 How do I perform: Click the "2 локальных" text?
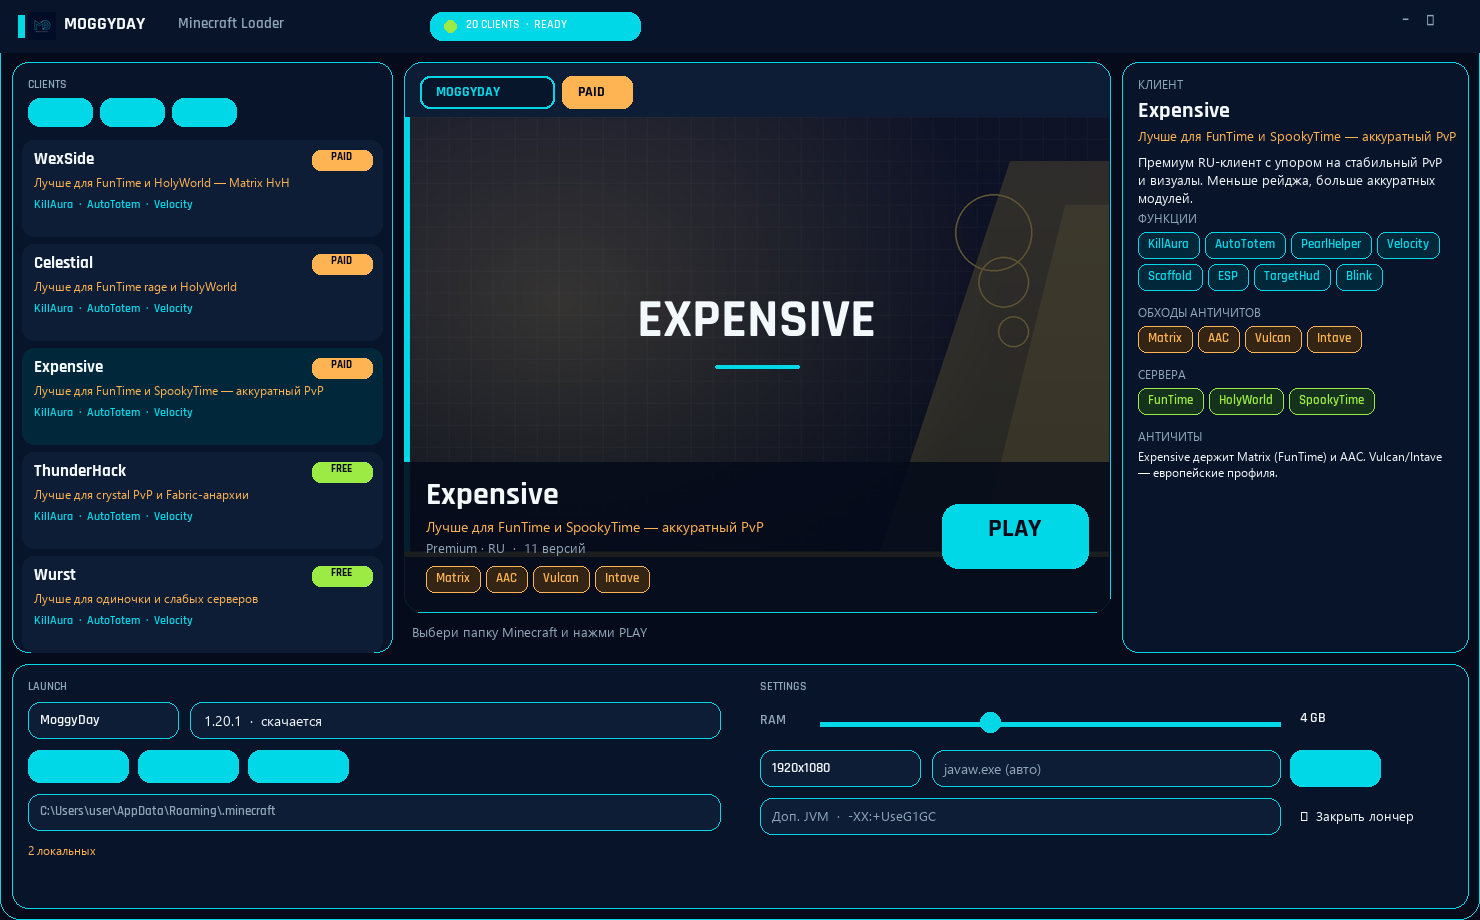pos(62,851)
